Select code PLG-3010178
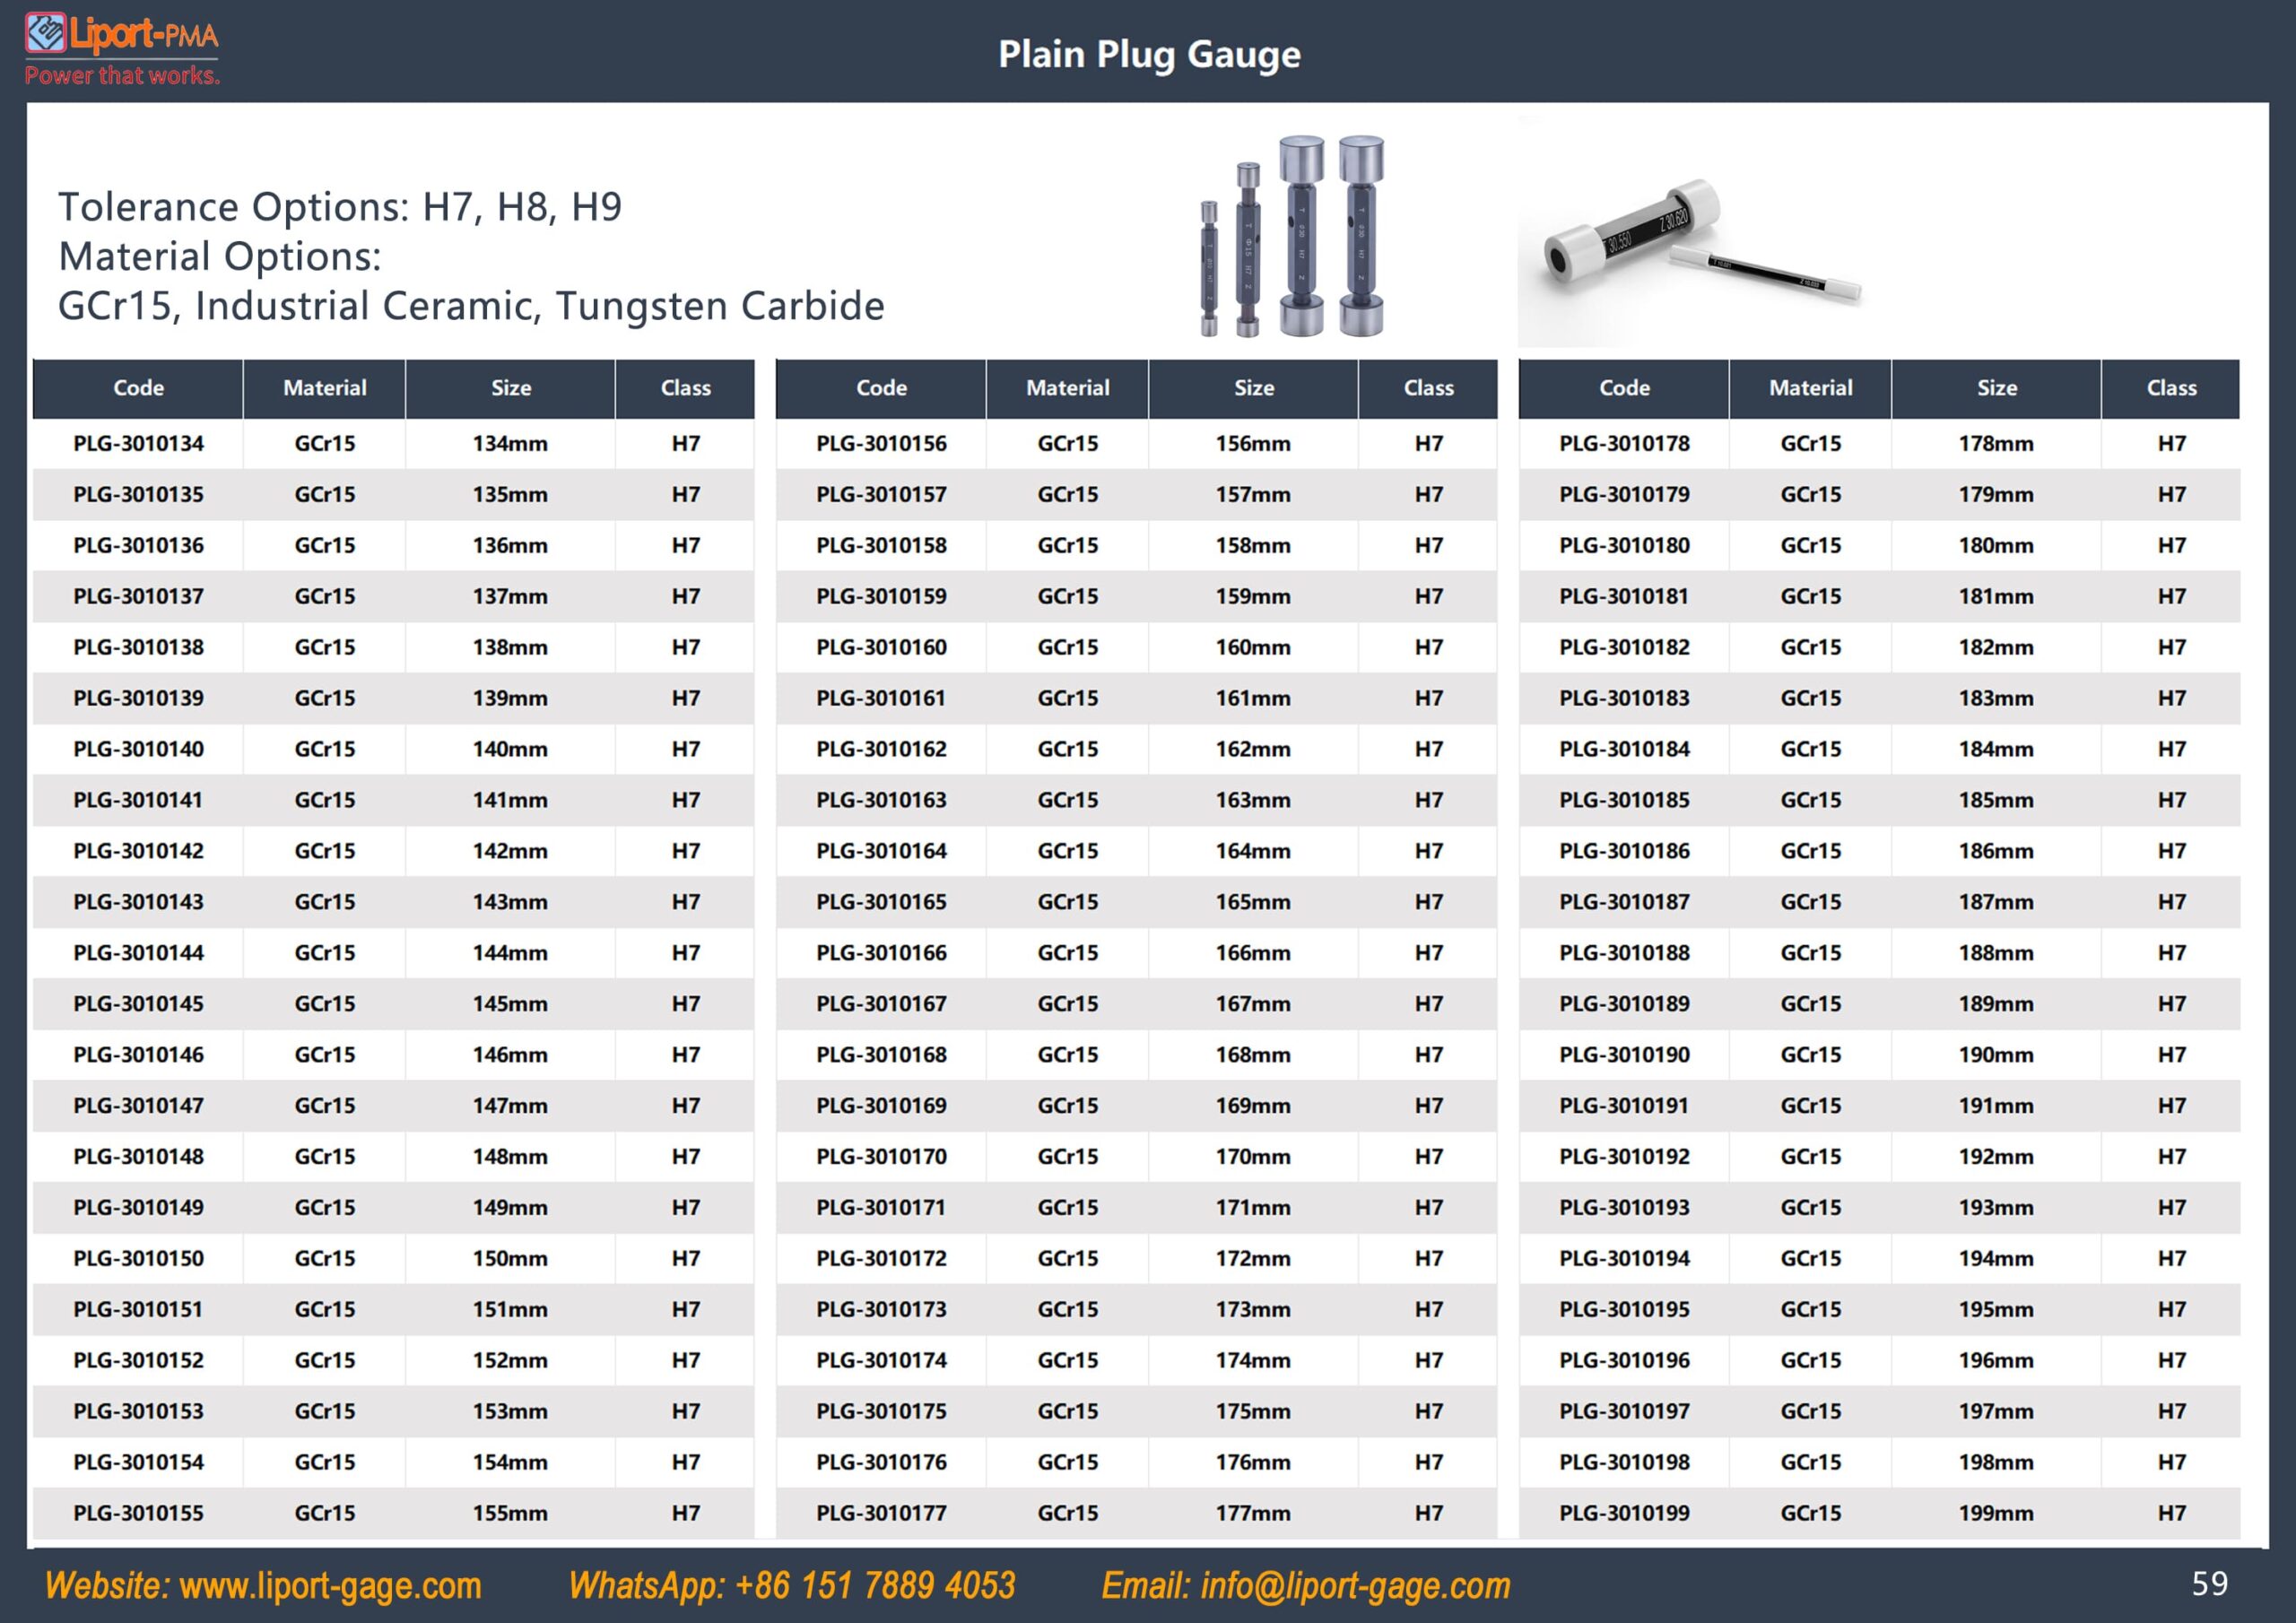The image size is (2296, 1623). coord(1624,444)
